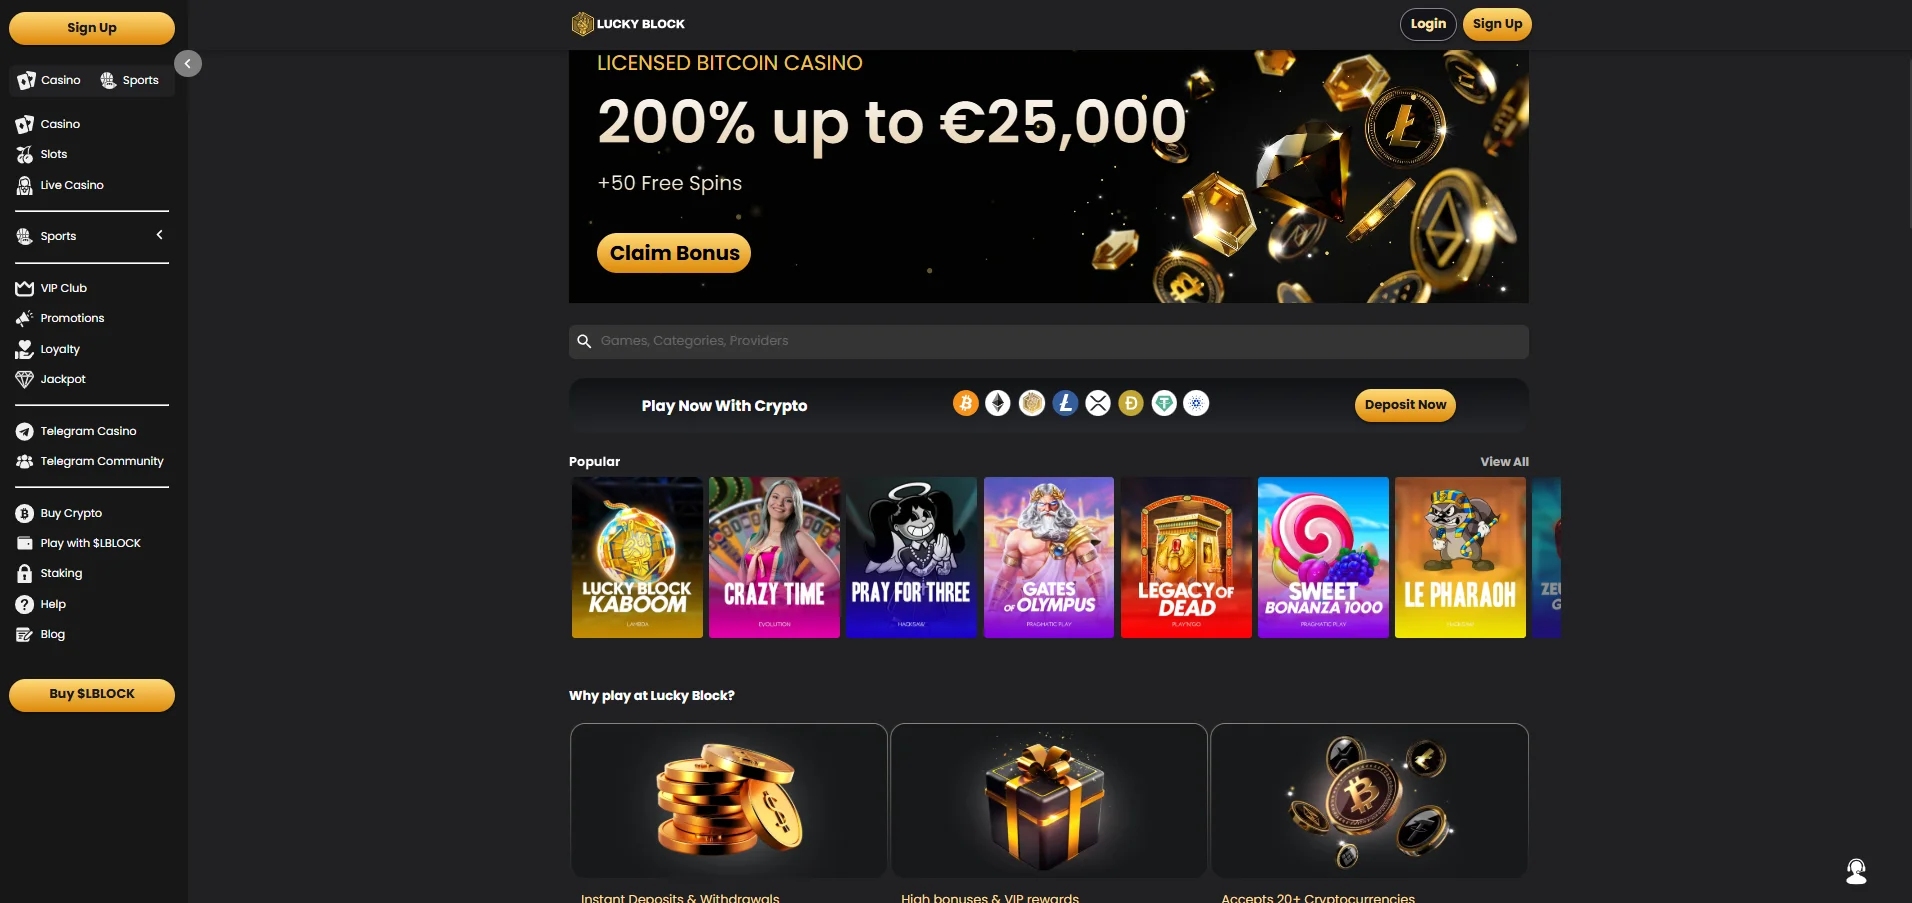Select the Casino tab in sidebar
This screenshot has width=1912, height=903.
(x=49, y=80)
